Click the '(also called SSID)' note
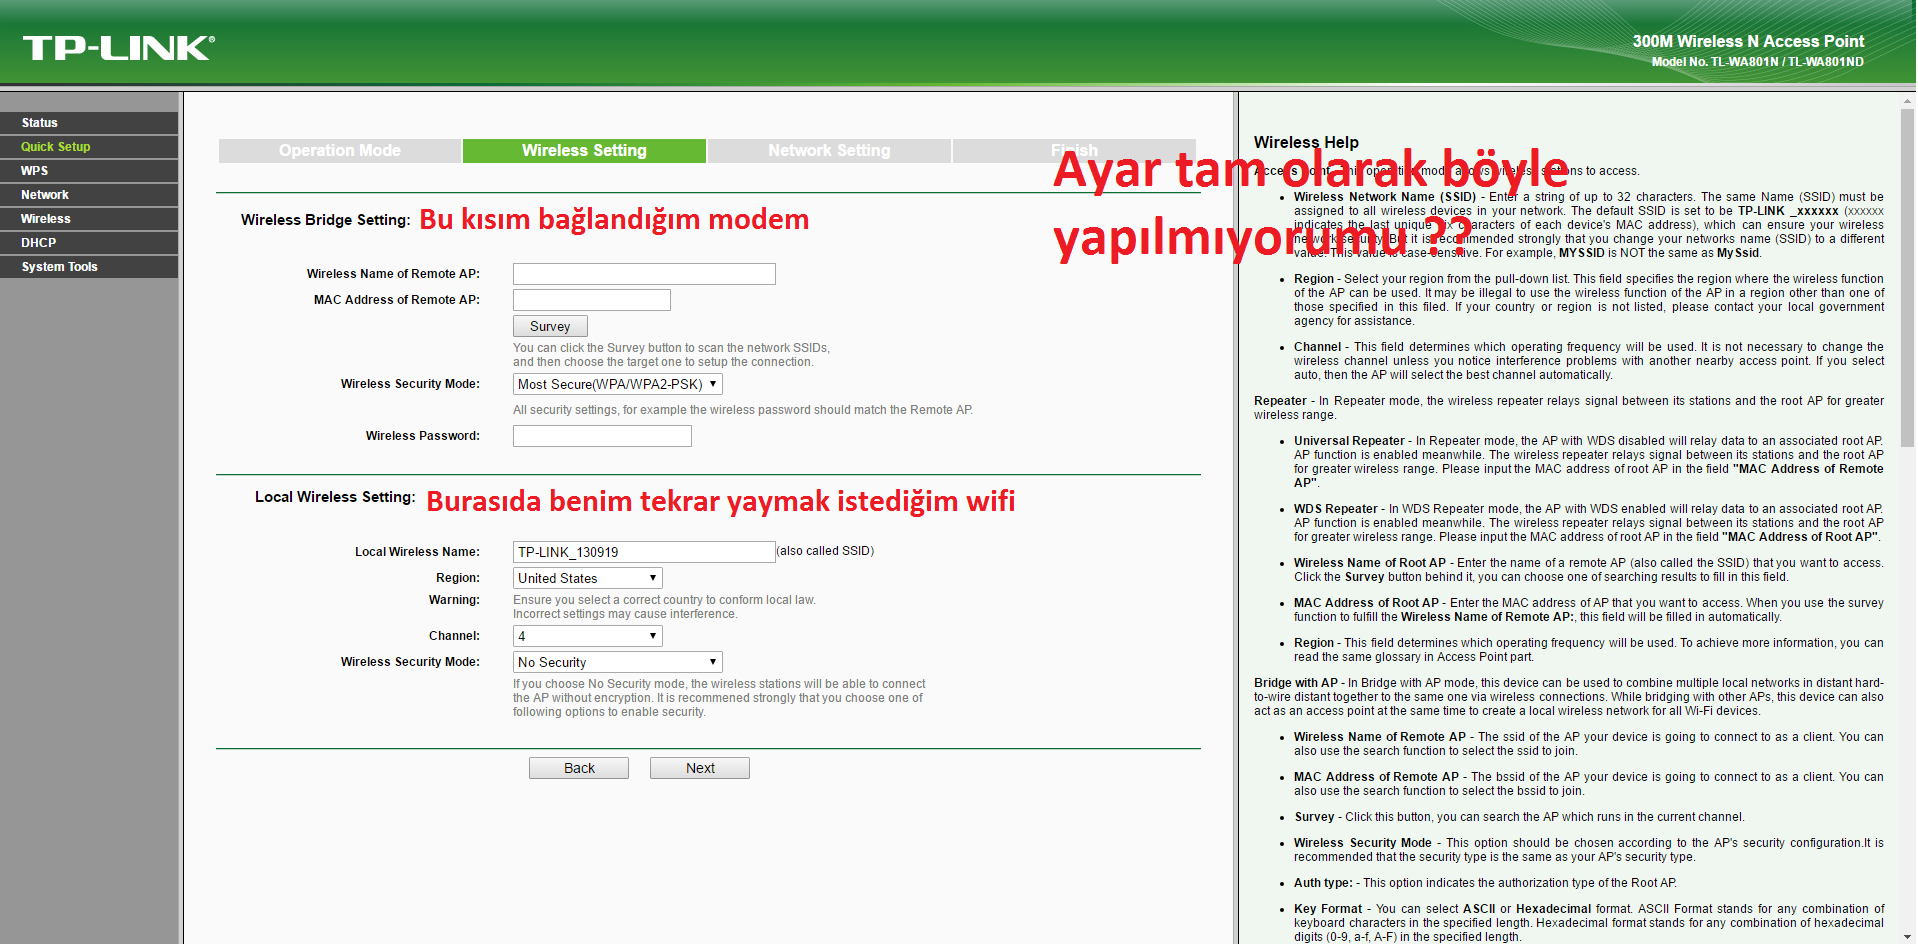1918x944 pixels. click(x=826, y=551)
